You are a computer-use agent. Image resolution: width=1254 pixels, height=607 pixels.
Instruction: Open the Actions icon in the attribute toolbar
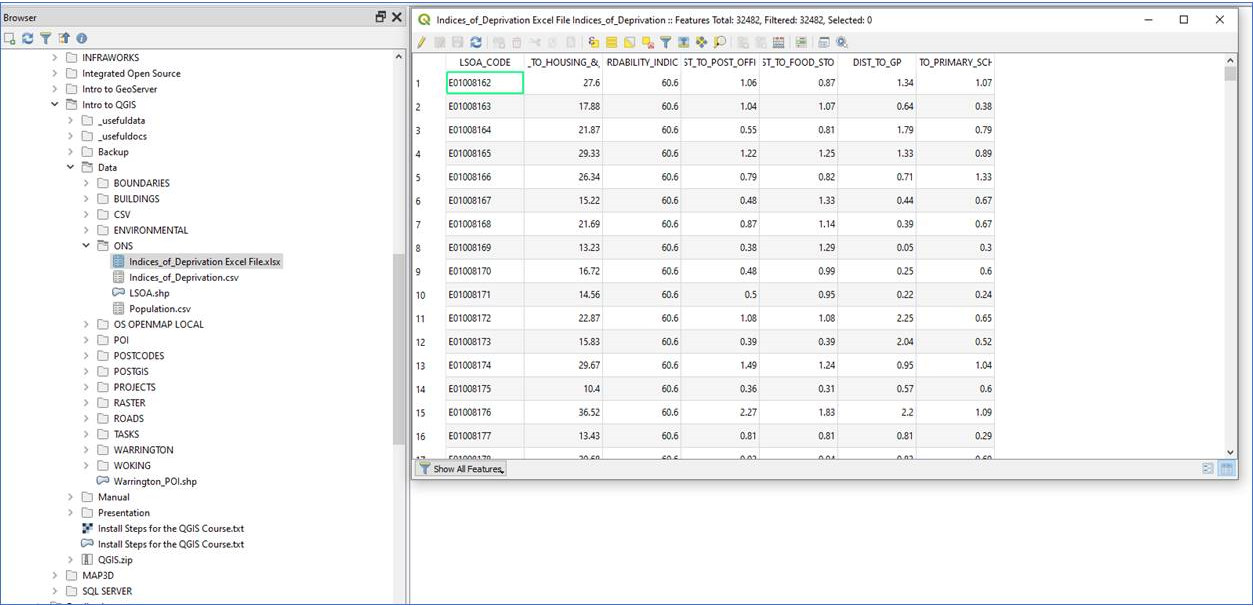tap(841, 42)
